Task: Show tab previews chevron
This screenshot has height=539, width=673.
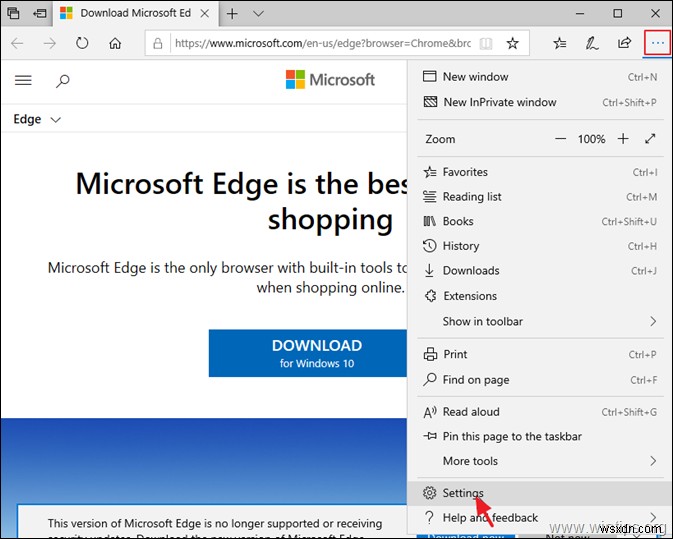Action: (x=258, y=13)
